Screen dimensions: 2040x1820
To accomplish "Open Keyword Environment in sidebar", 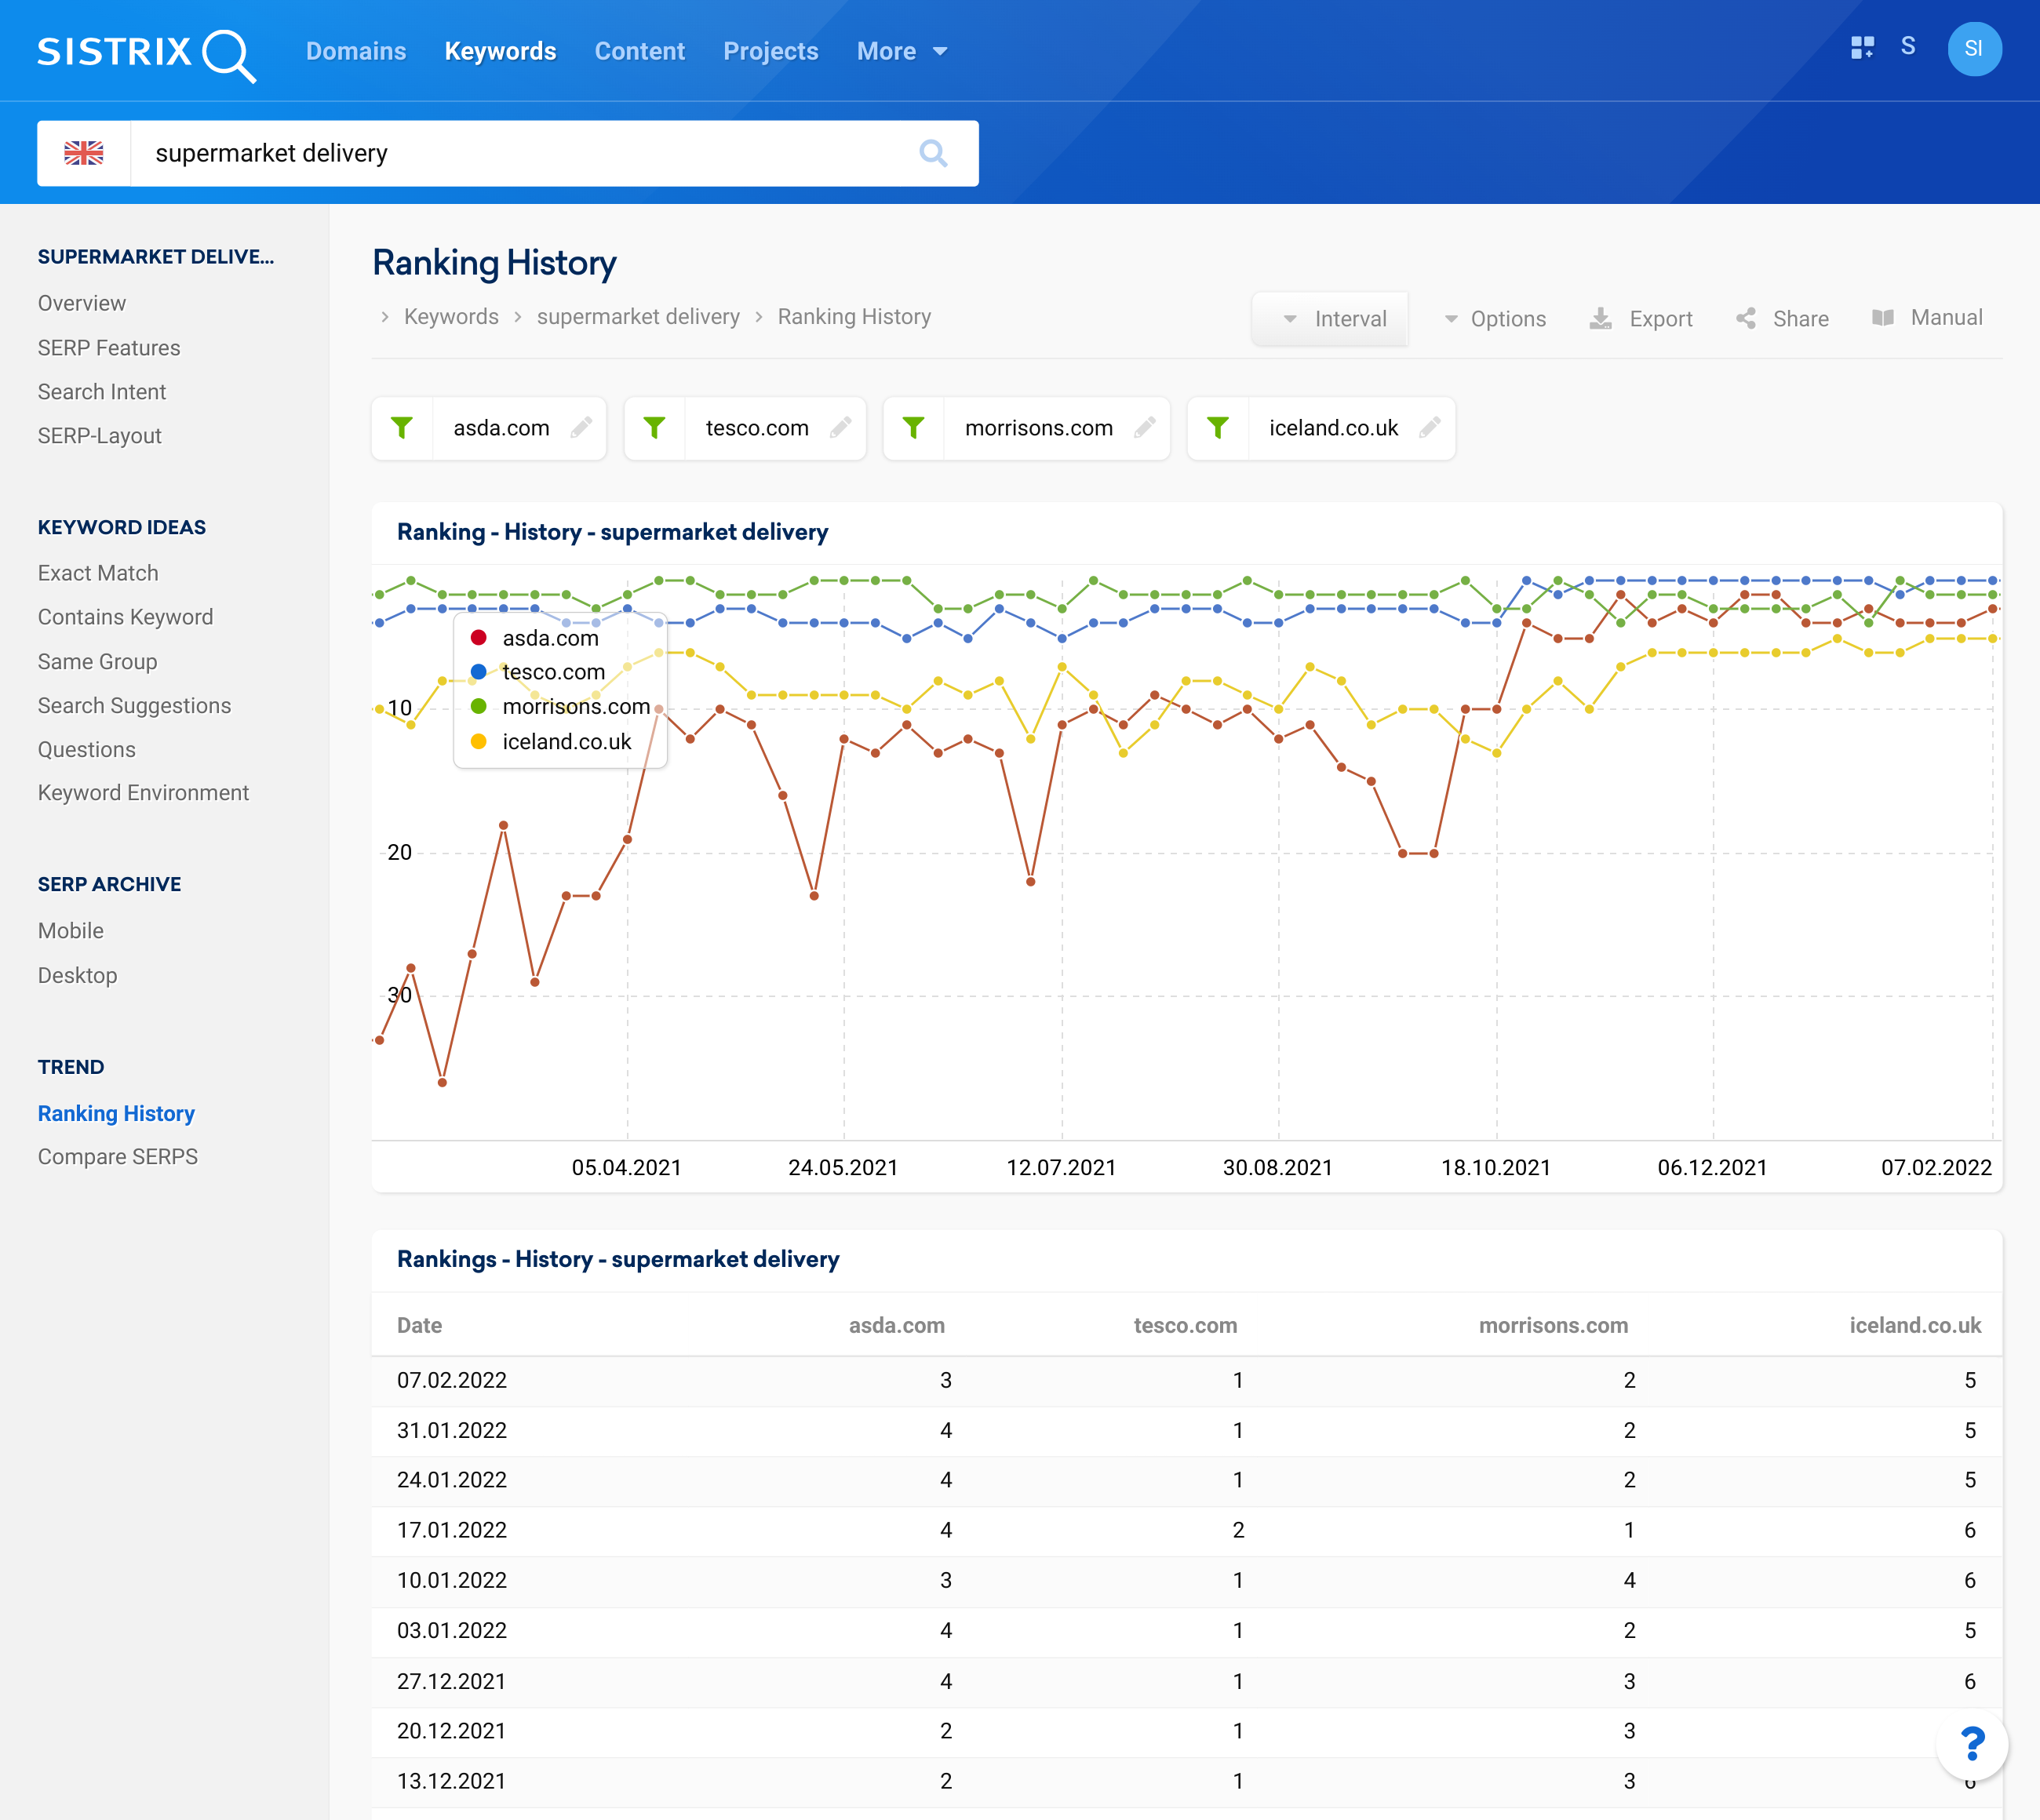I will pos(144,793).
